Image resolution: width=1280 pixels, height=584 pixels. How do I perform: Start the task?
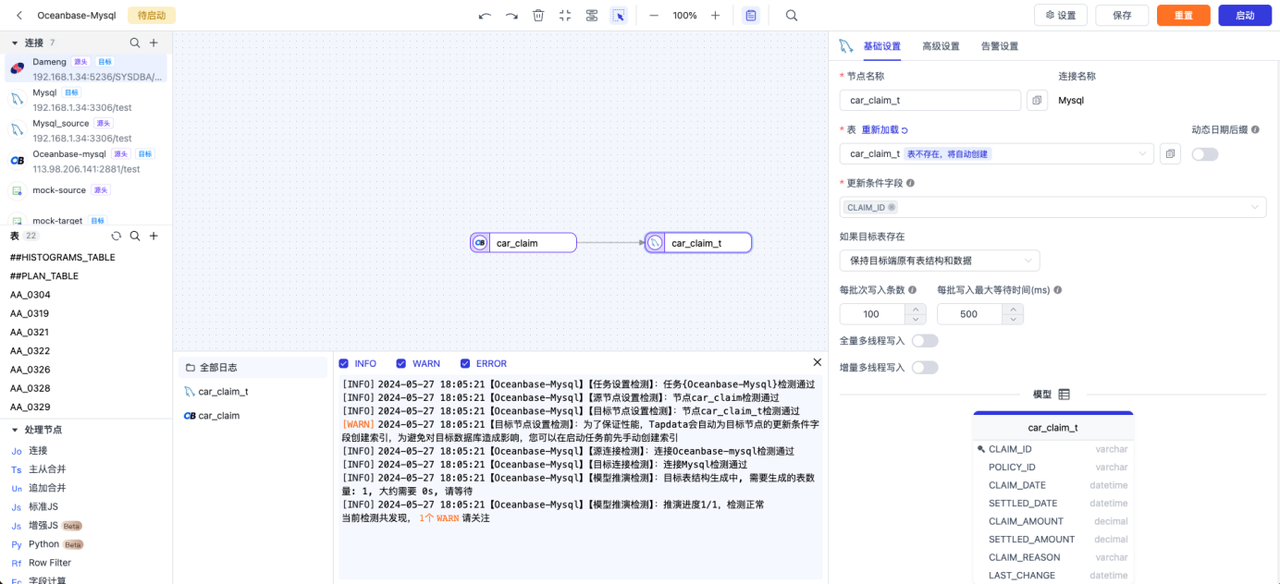click(x=1245, y=15)
